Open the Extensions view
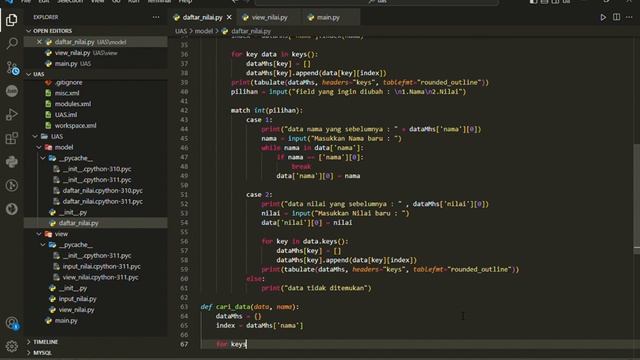This screenshot has width=640, height=360. pos(11,138)
